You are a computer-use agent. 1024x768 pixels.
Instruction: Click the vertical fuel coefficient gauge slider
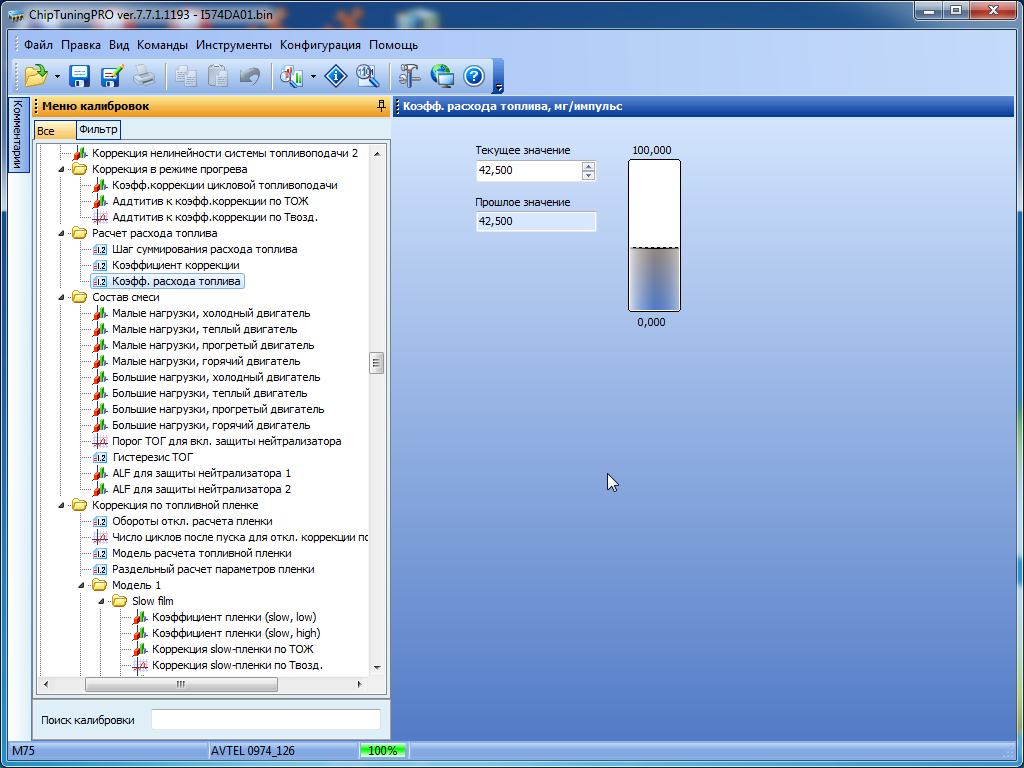(x=654, y=236)
